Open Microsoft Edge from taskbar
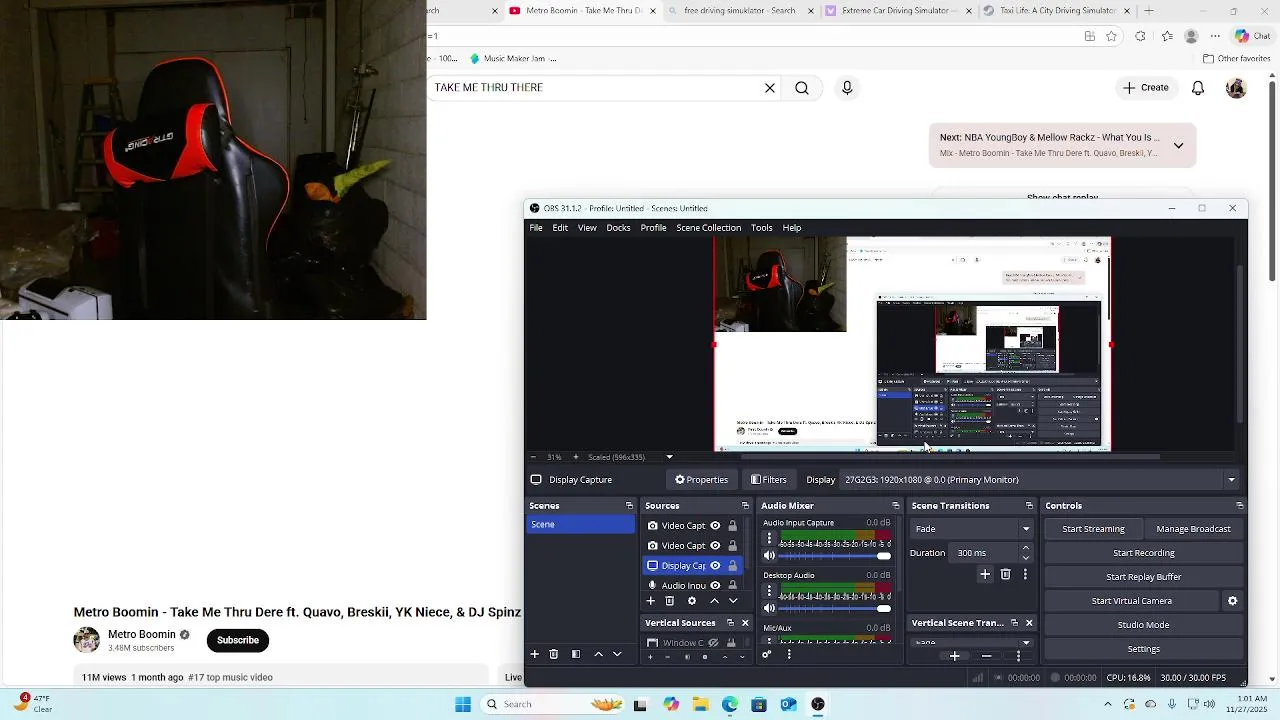Screen dimensions: 1280x720 tap(730, 704)
